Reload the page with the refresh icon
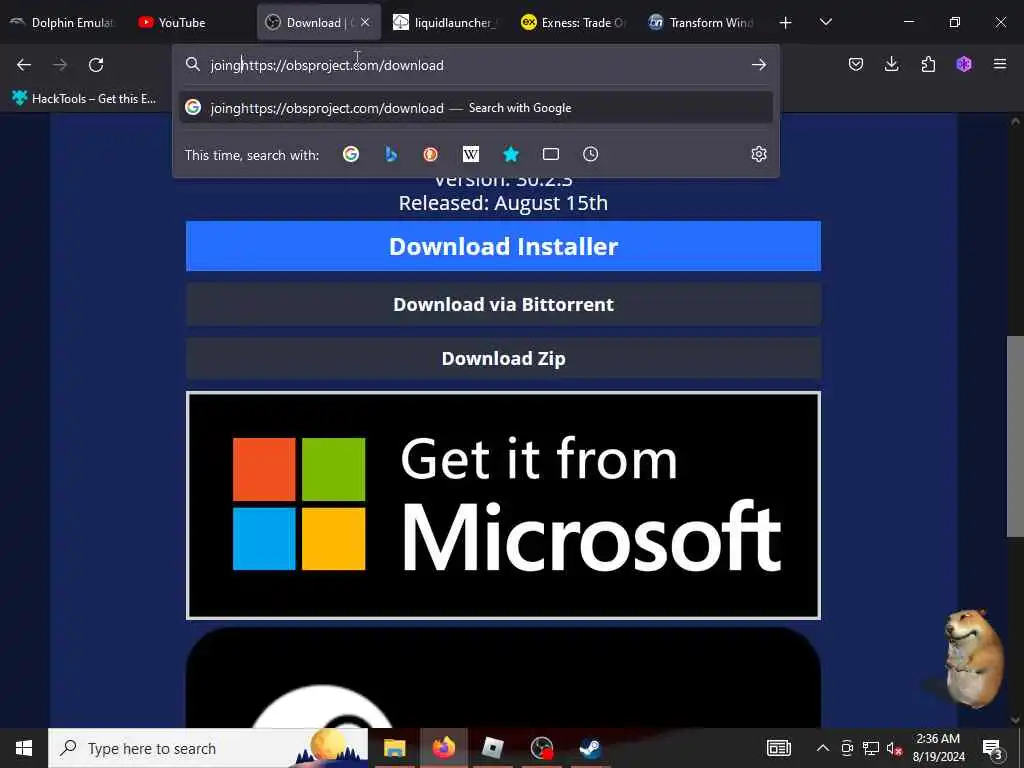The width and height of the screenshot is (1024, 768). click(96, 65)
